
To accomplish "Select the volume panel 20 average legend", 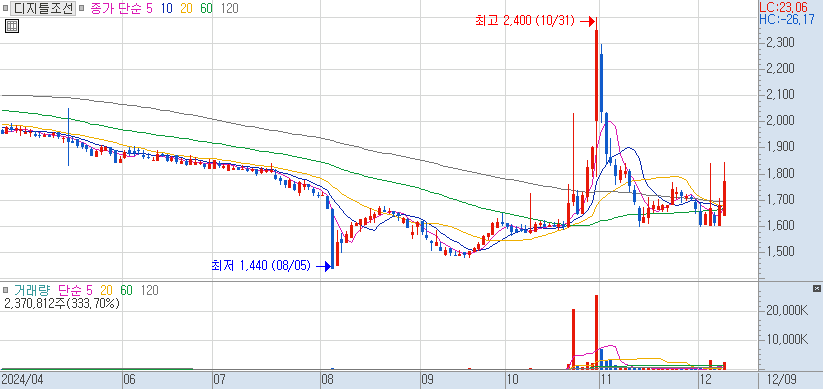I will [107, 290].
